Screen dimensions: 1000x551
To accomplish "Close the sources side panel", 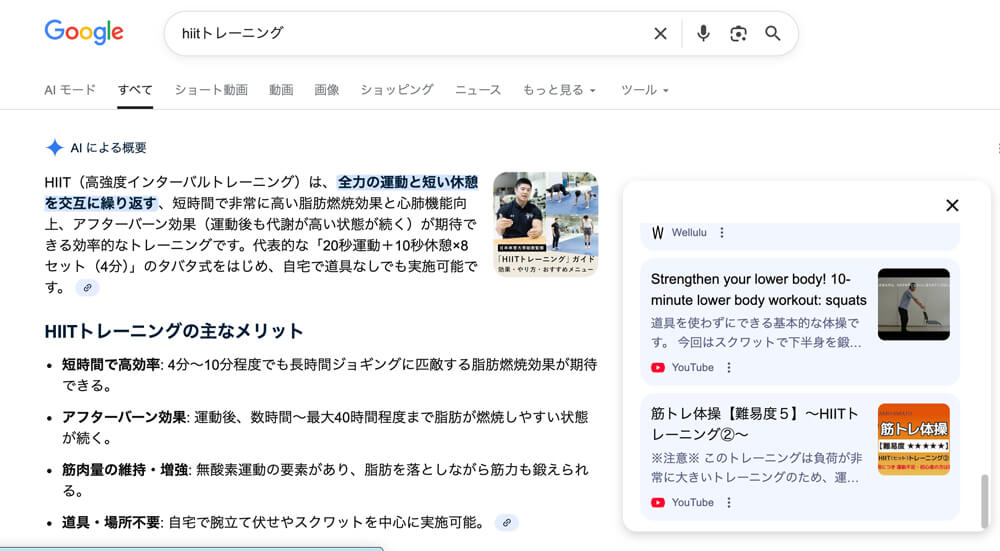I will pyautogui.click(x=952, y=205).
